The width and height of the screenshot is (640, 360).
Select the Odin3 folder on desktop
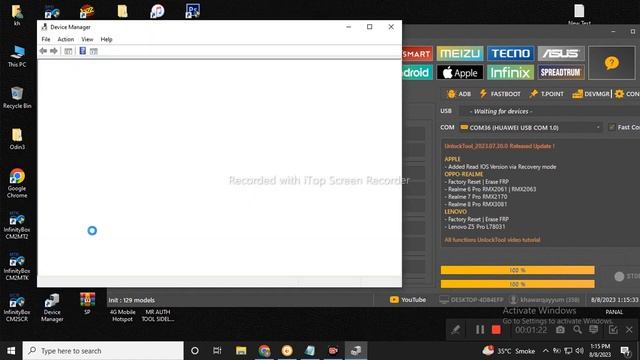pyautogui.click(x=17, y=139)
